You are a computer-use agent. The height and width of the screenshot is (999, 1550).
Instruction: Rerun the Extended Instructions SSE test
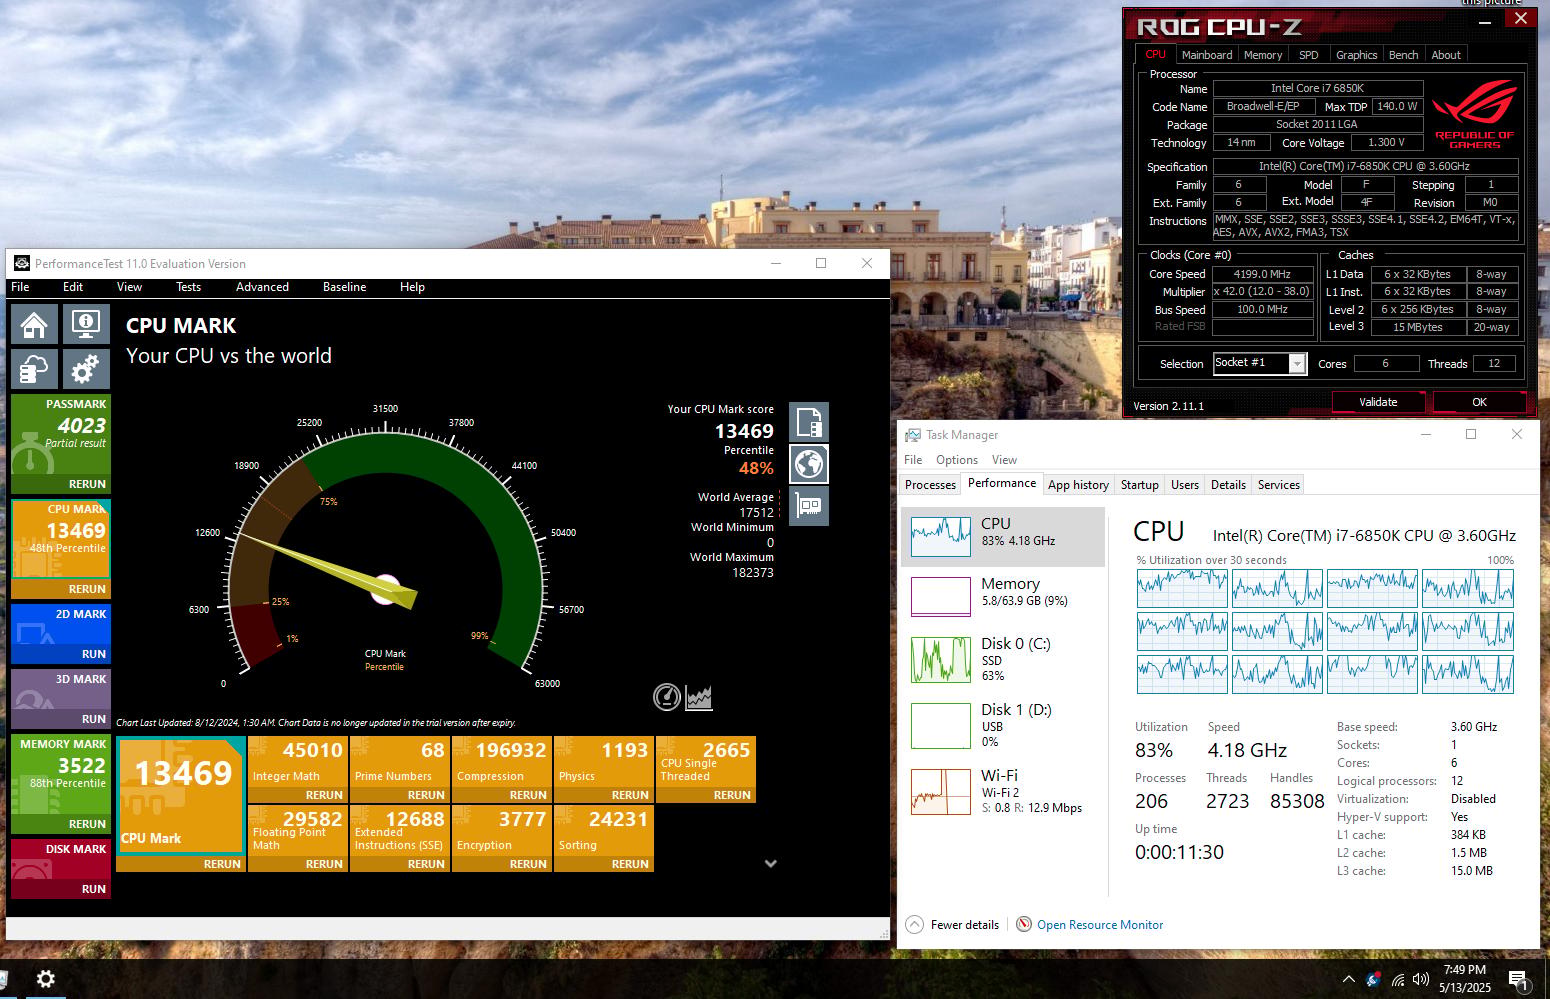click(426, 864)
